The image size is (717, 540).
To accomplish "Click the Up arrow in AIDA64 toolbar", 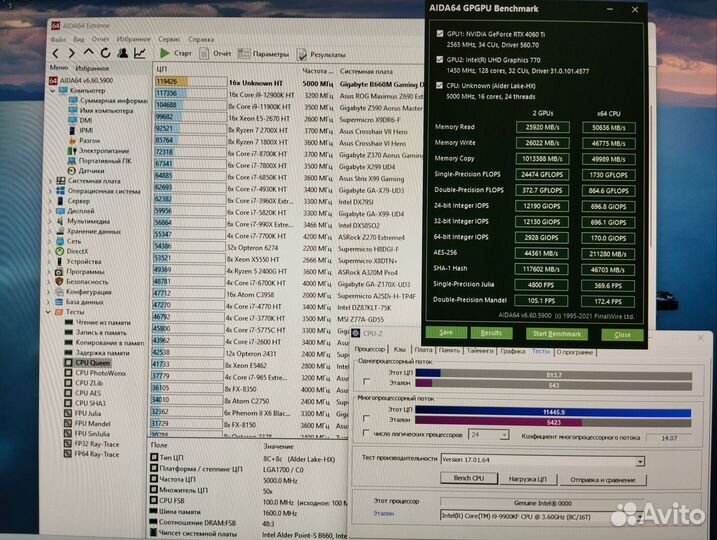I will click(x=88, y=53).
